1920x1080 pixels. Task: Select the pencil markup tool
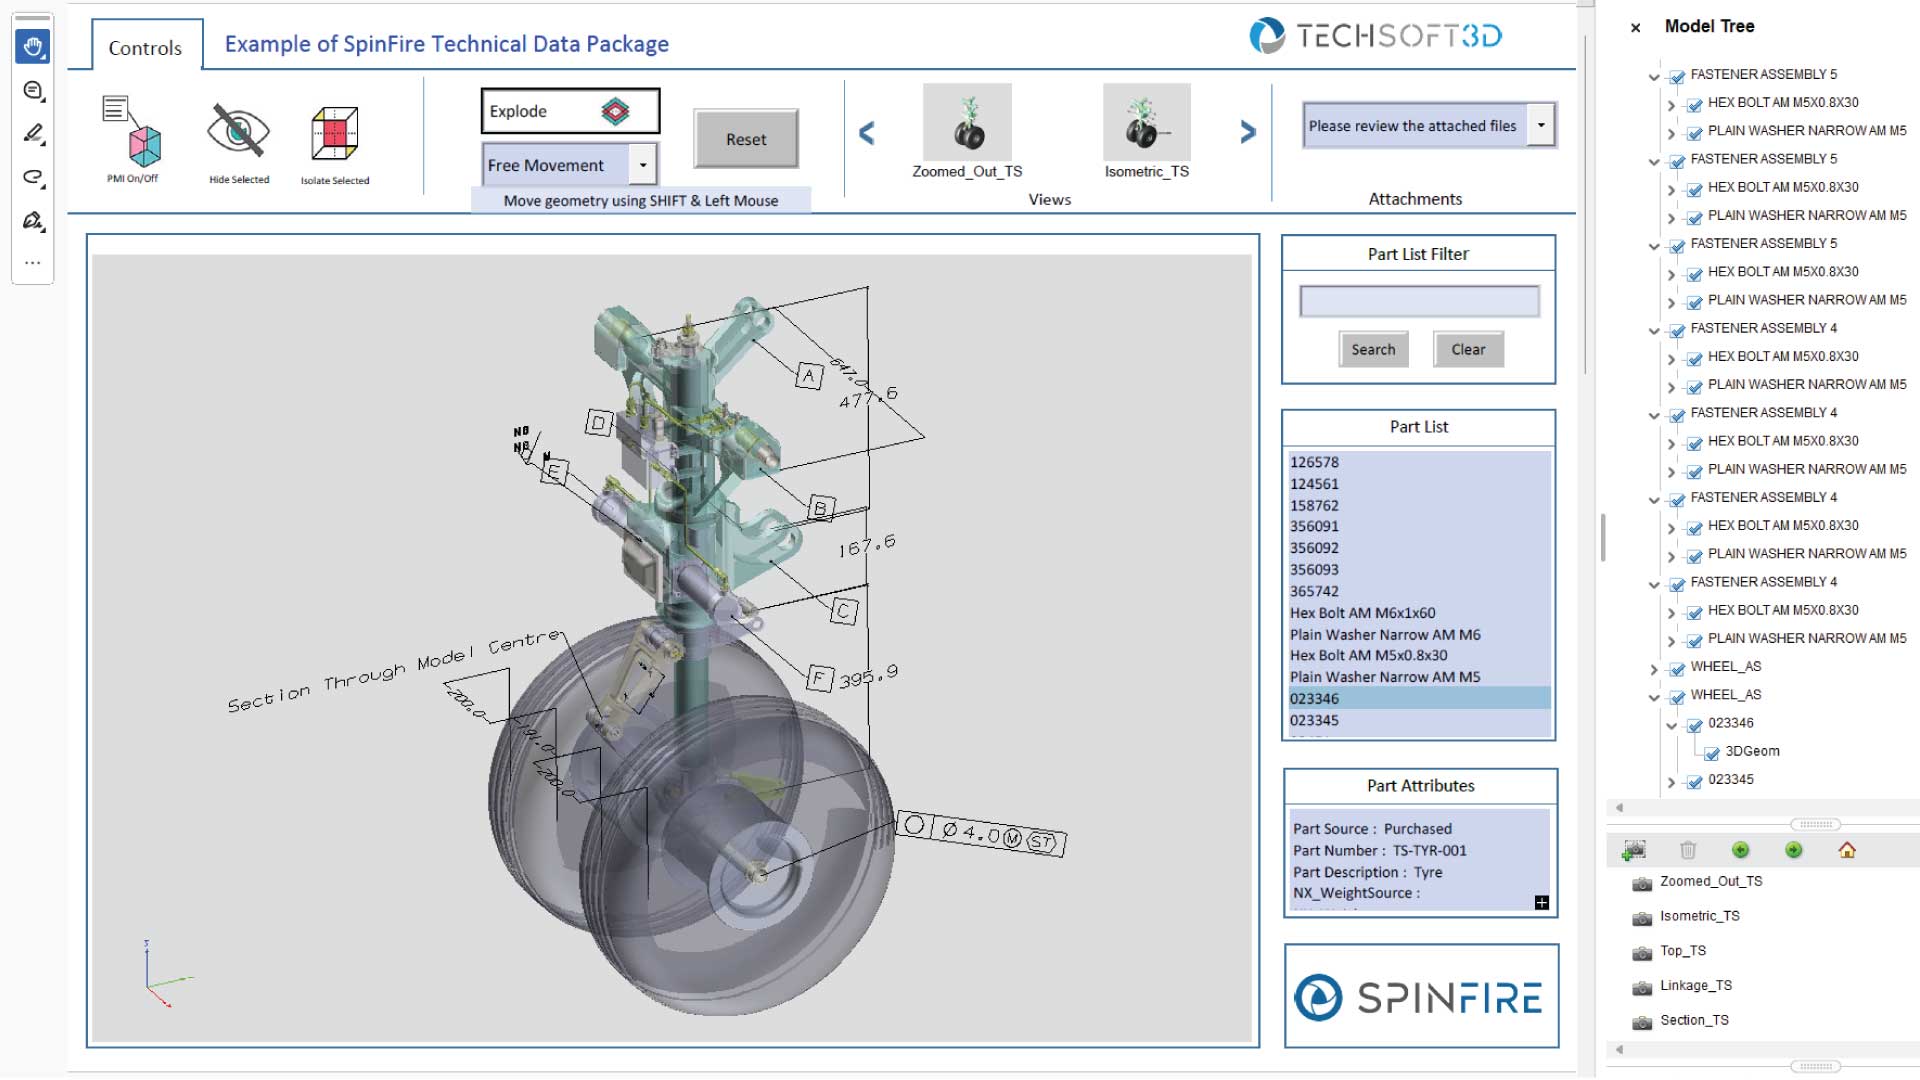pos(32,133)
